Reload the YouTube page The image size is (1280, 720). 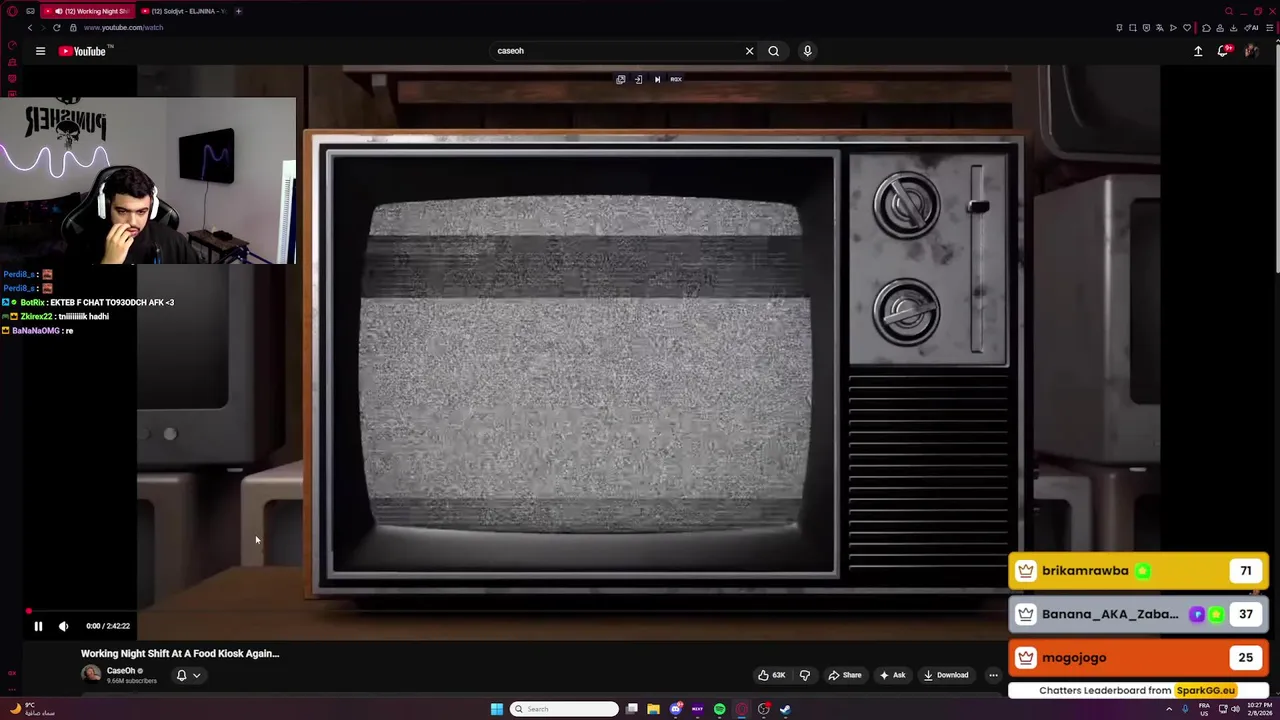pos(56,28)
